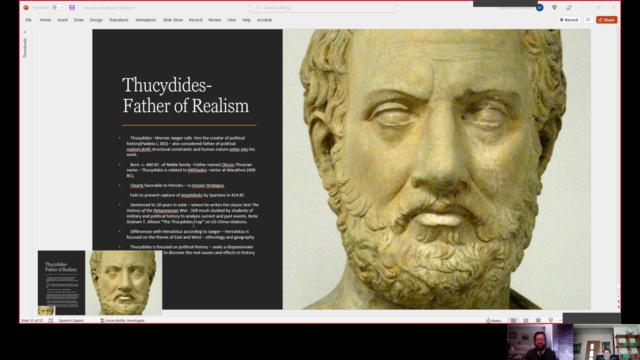Click the Share button
The width and height of the screenshot is (640, 360).
tap(607, 20)
